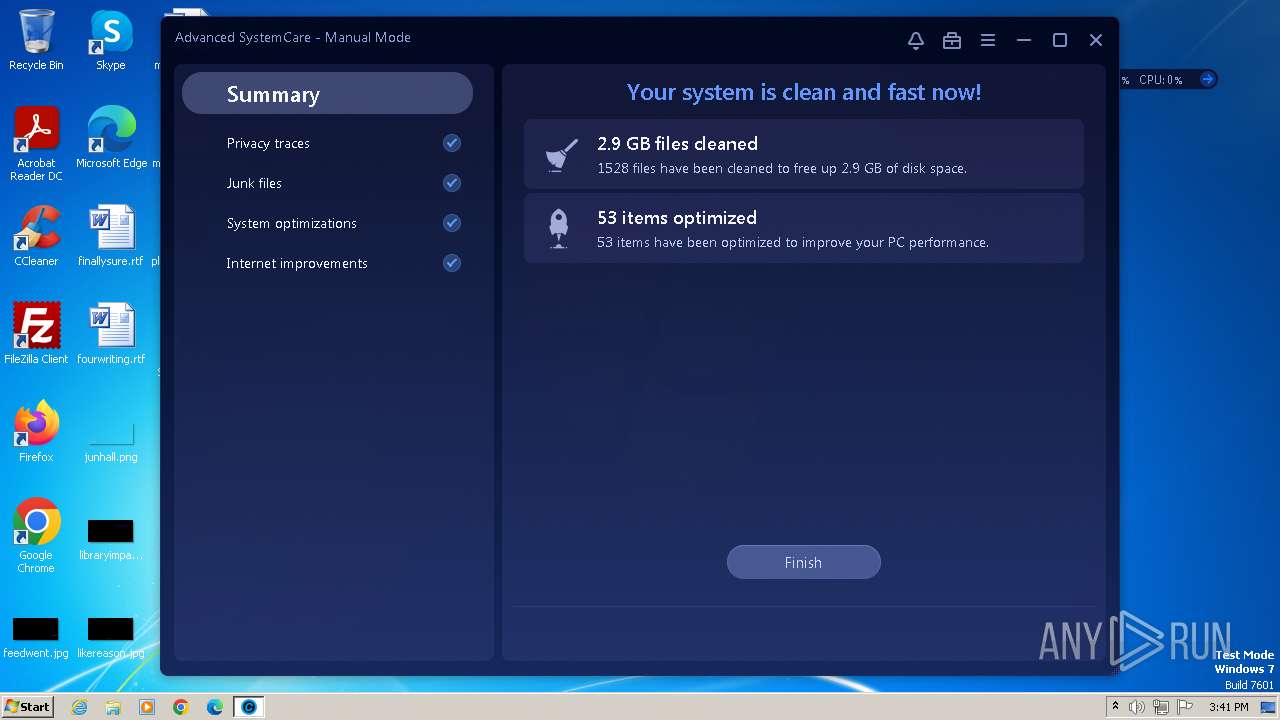Click the Privacy traces checkmark
This screenshot has height=720, width=1280.
pyautogui.click(x=452, y=143)
